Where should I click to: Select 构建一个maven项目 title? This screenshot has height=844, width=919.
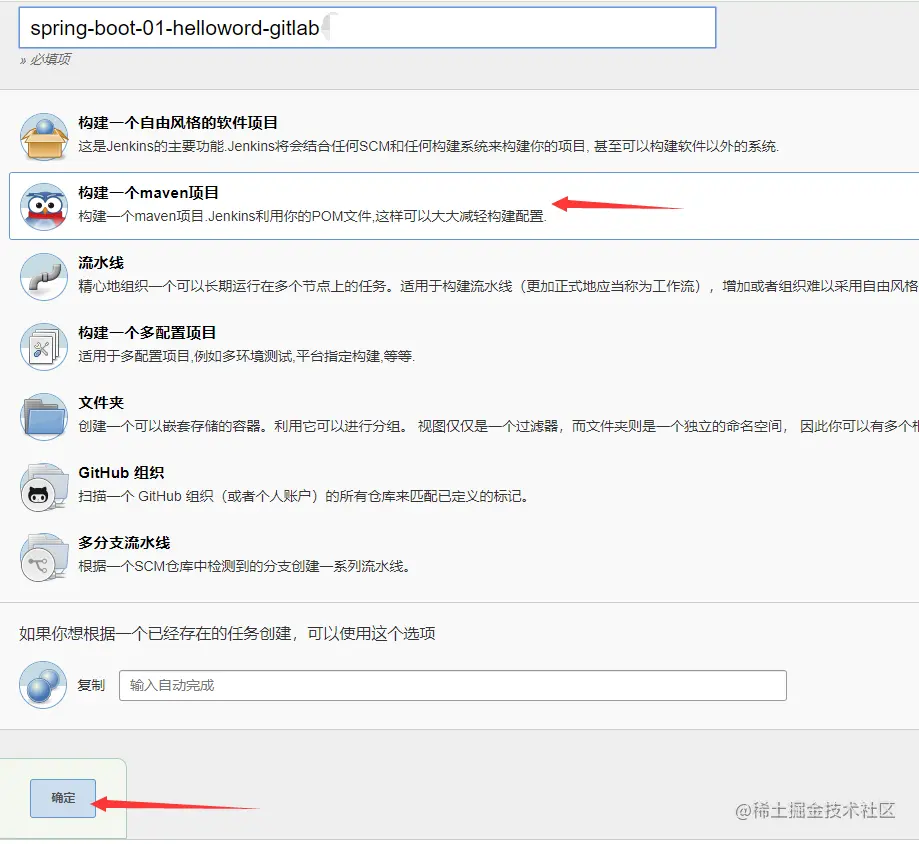[149, 193]
